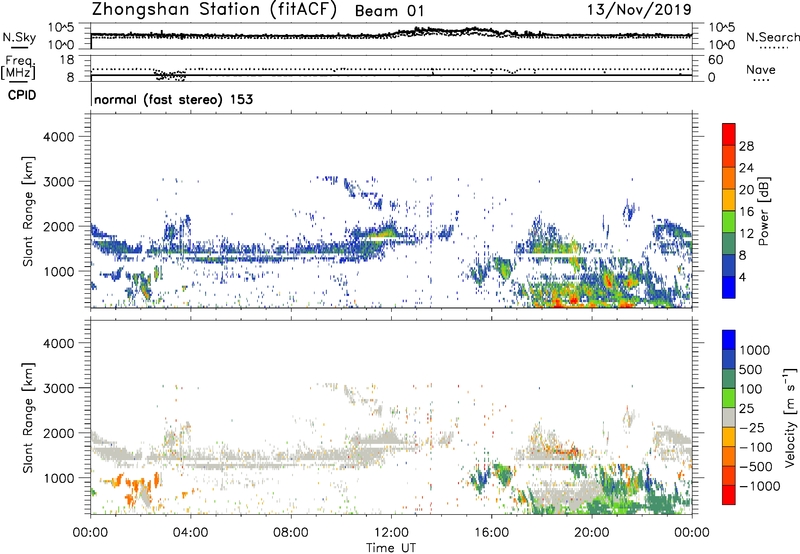
Task: Click the '08:00' time axis label
Action: click(291, 533)
